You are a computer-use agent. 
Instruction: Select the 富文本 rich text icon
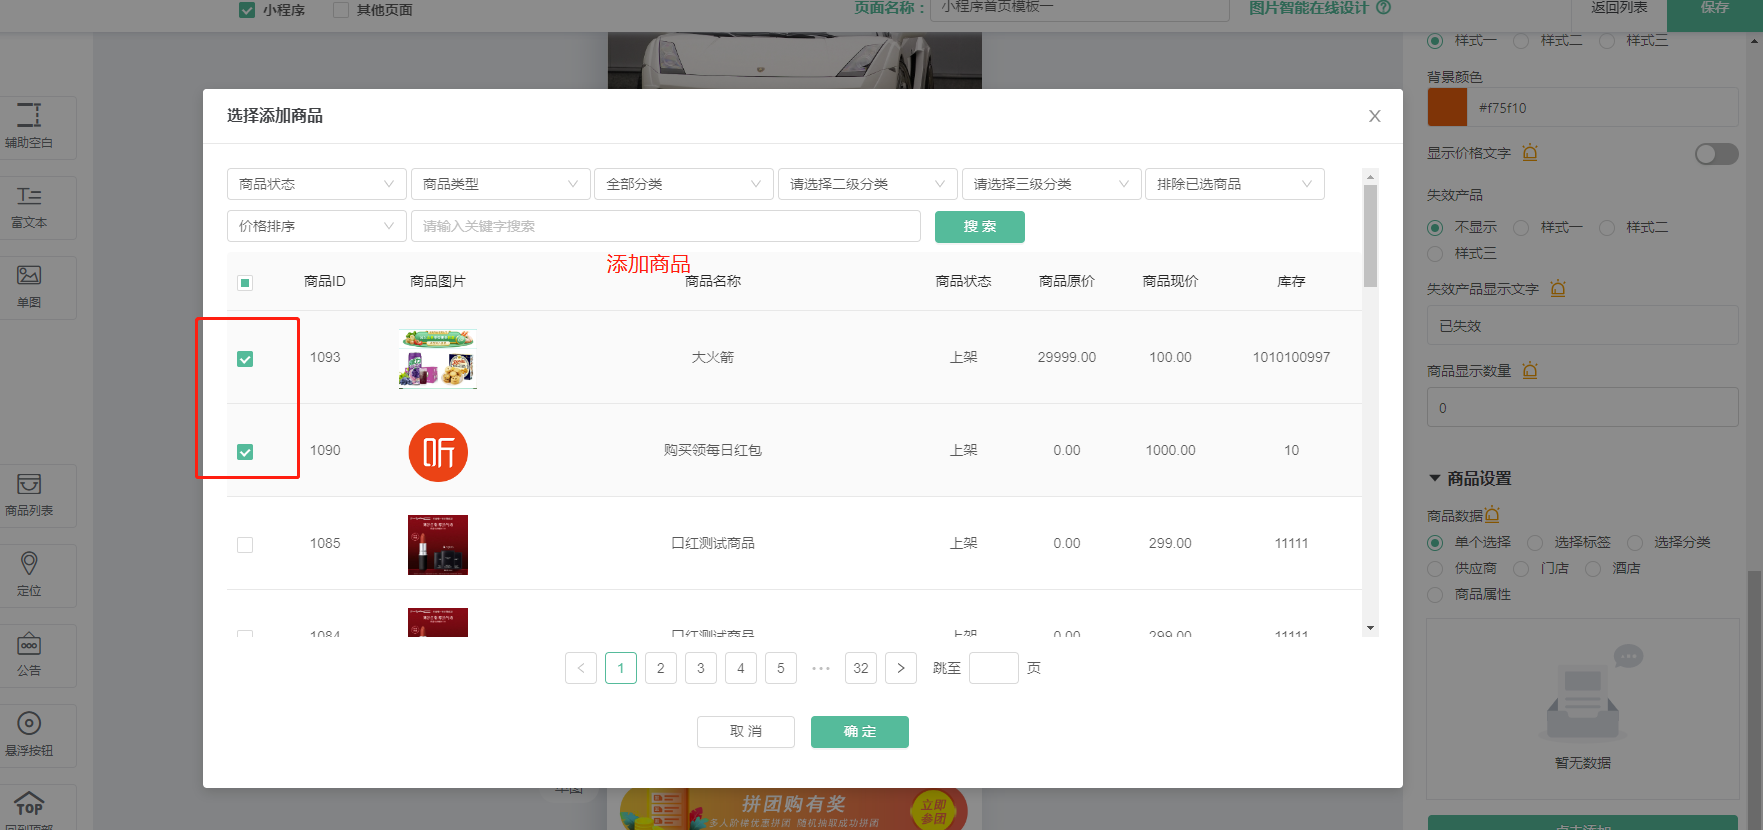29,196
